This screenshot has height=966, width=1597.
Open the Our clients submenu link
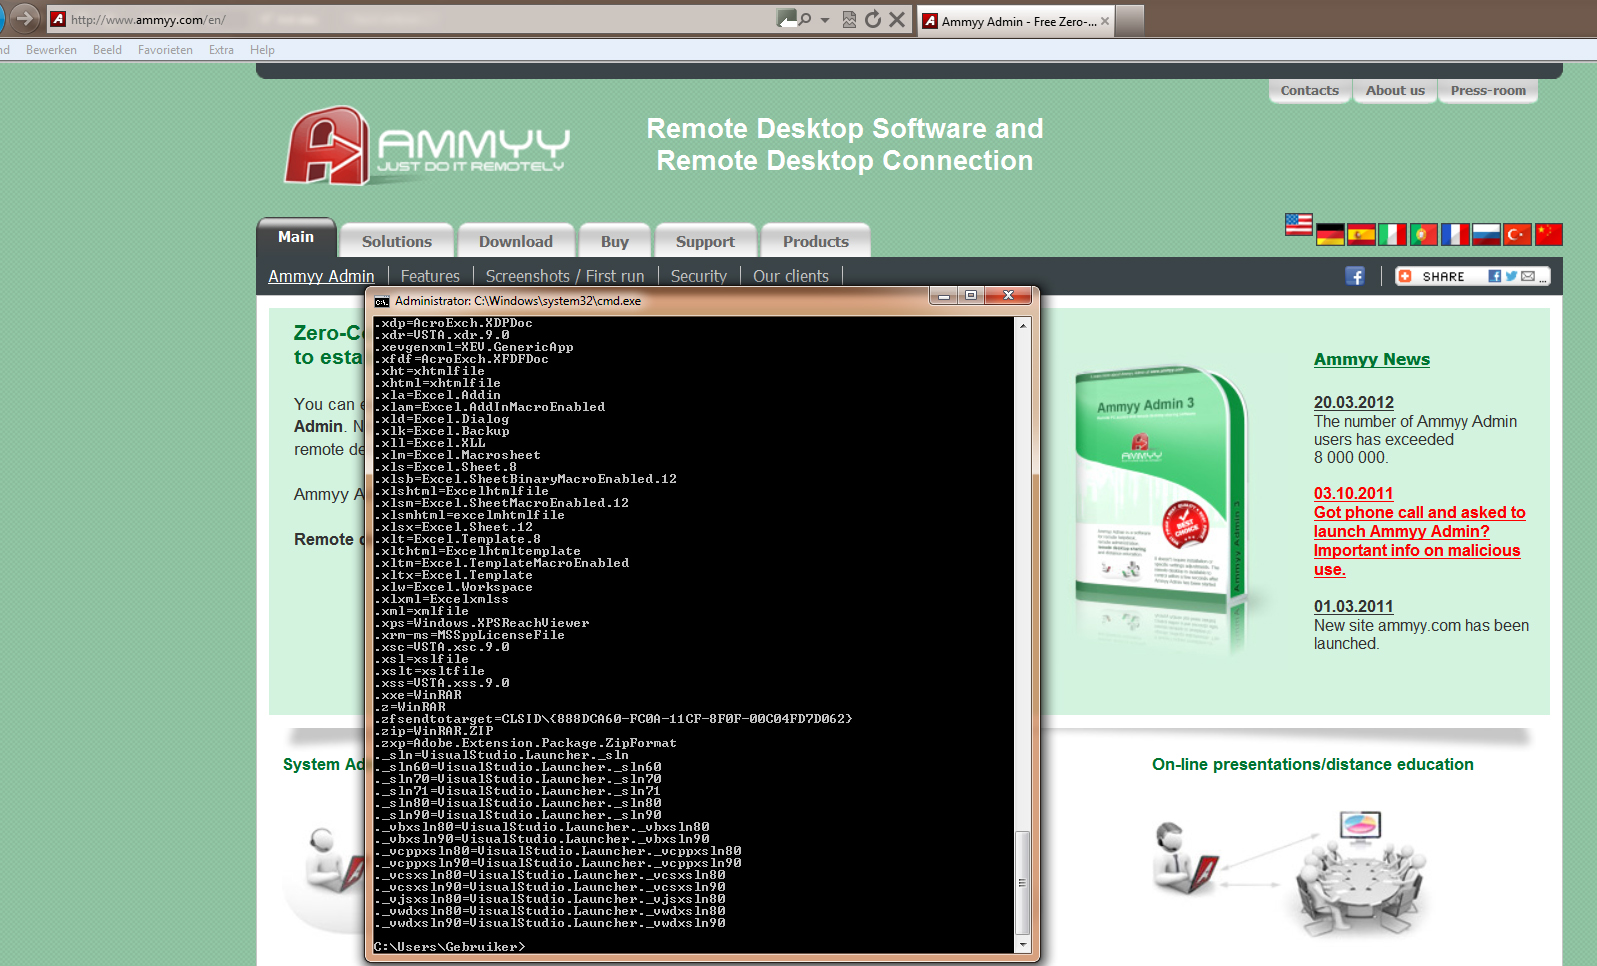(x=791, y=276)
